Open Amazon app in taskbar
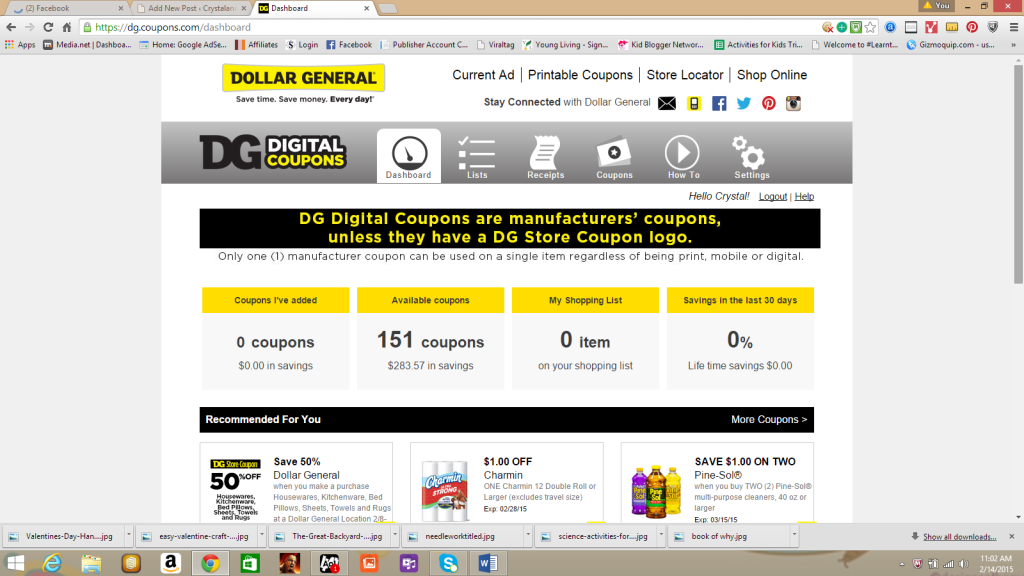1024x576 pixels. pyautogui.click(x=170, y=563)
